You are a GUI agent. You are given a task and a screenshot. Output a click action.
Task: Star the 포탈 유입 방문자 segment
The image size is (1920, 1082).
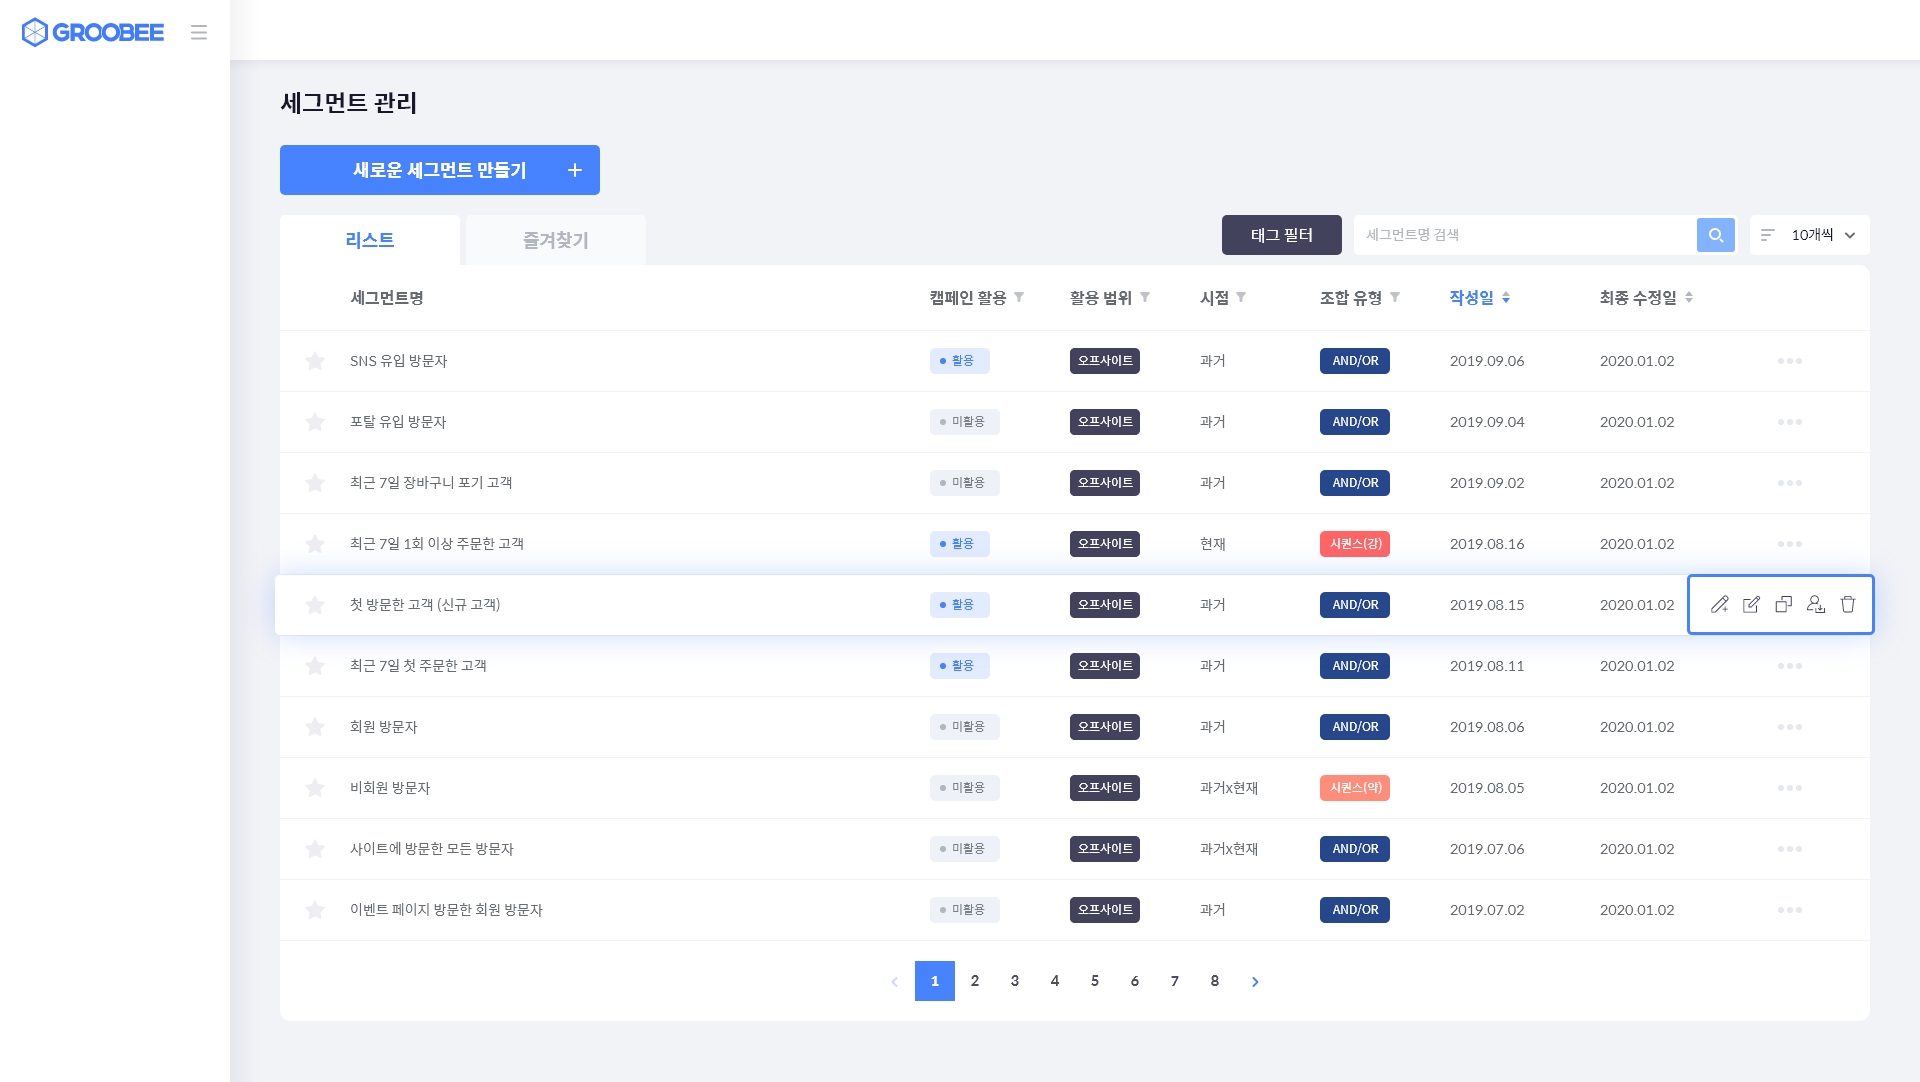pos(315,422)
